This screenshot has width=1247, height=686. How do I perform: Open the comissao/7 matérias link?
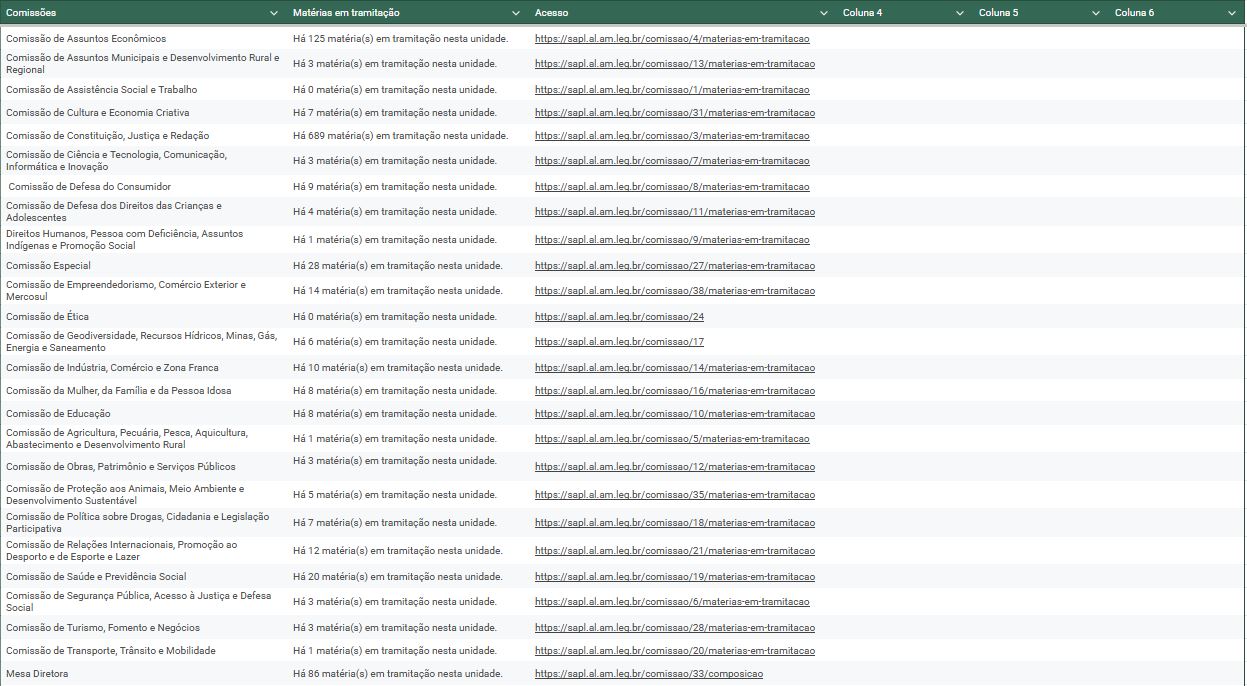672,161
